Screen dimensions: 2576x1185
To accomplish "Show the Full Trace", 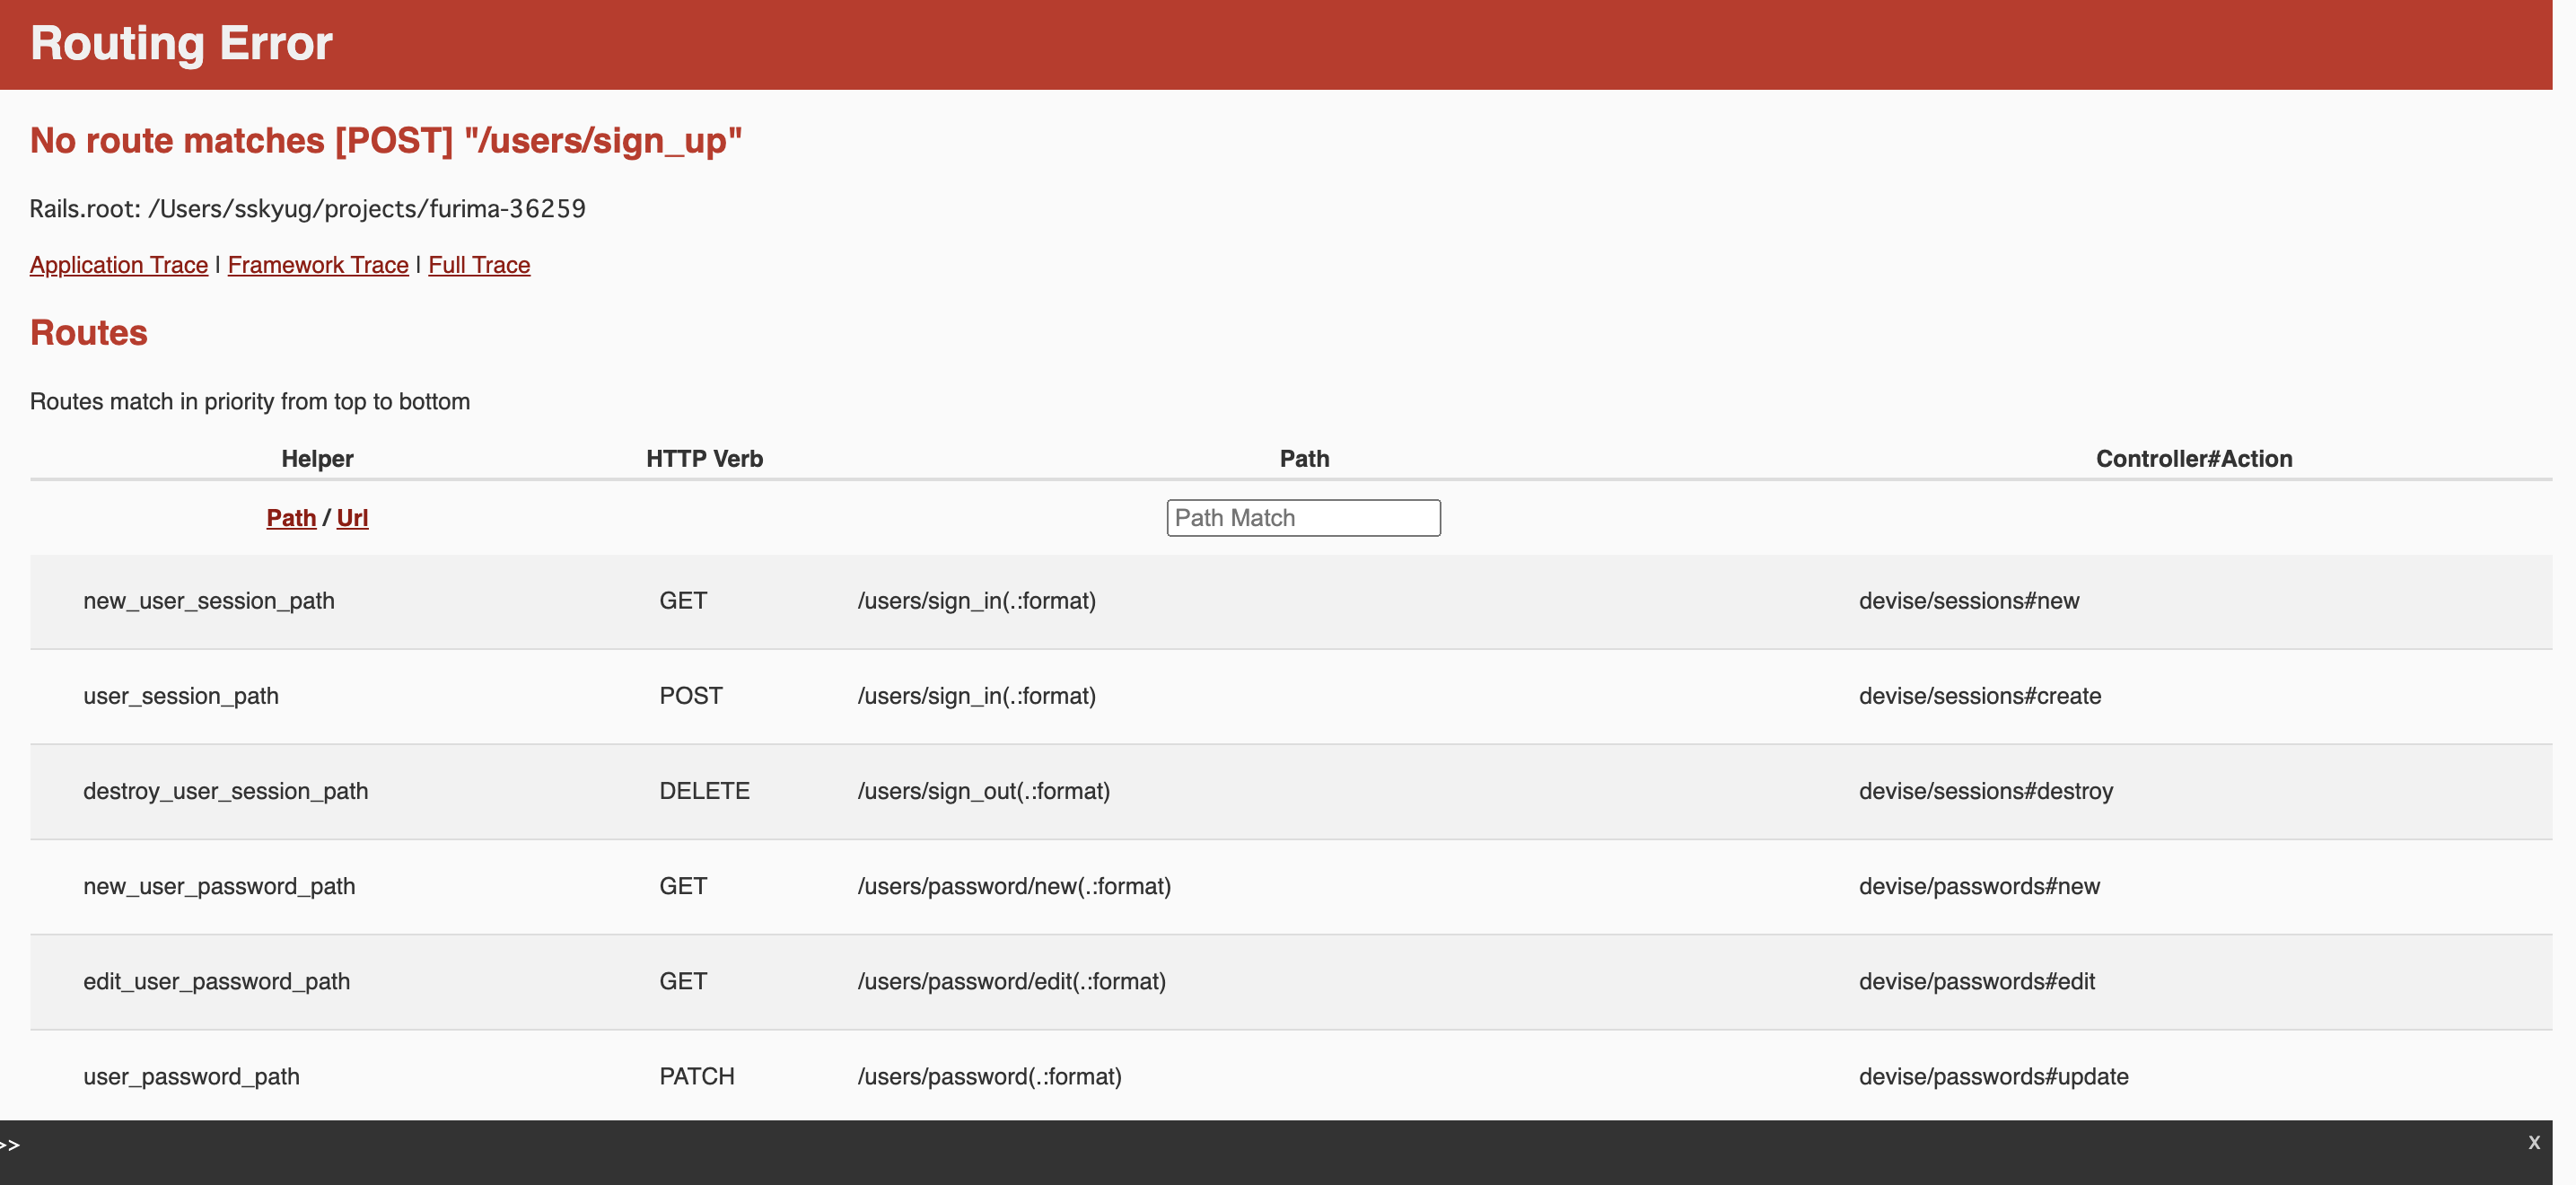I will click(479, 265).
